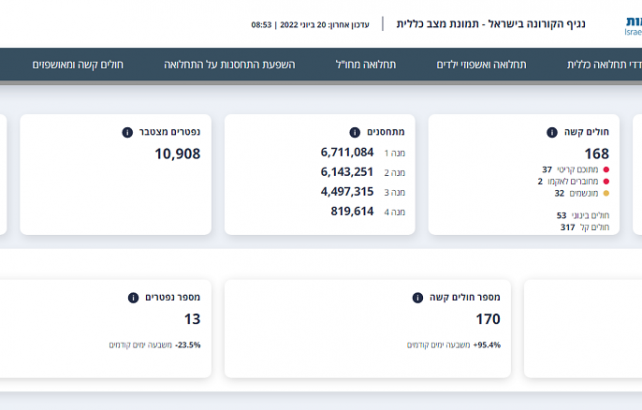Click info icon beside top 'חולים קשה' card title

[552, 132]
